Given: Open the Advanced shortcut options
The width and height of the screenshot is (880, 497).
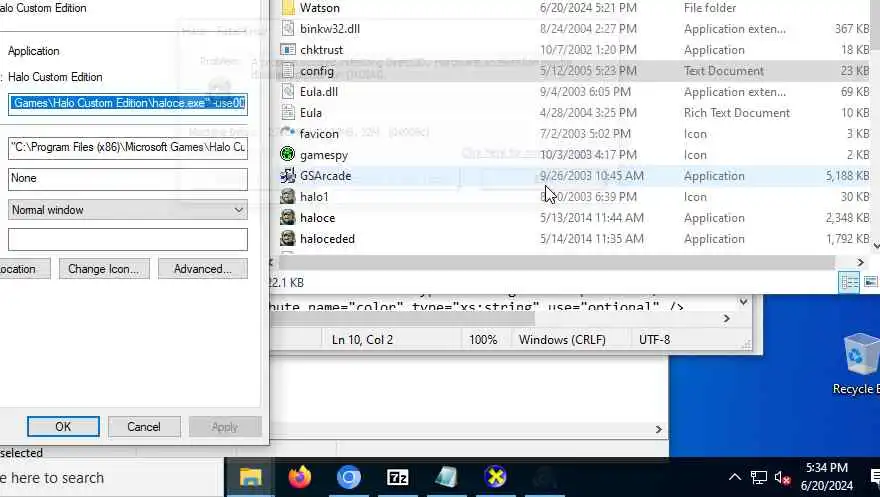Looking at the screenshot, I should [203, 269].
